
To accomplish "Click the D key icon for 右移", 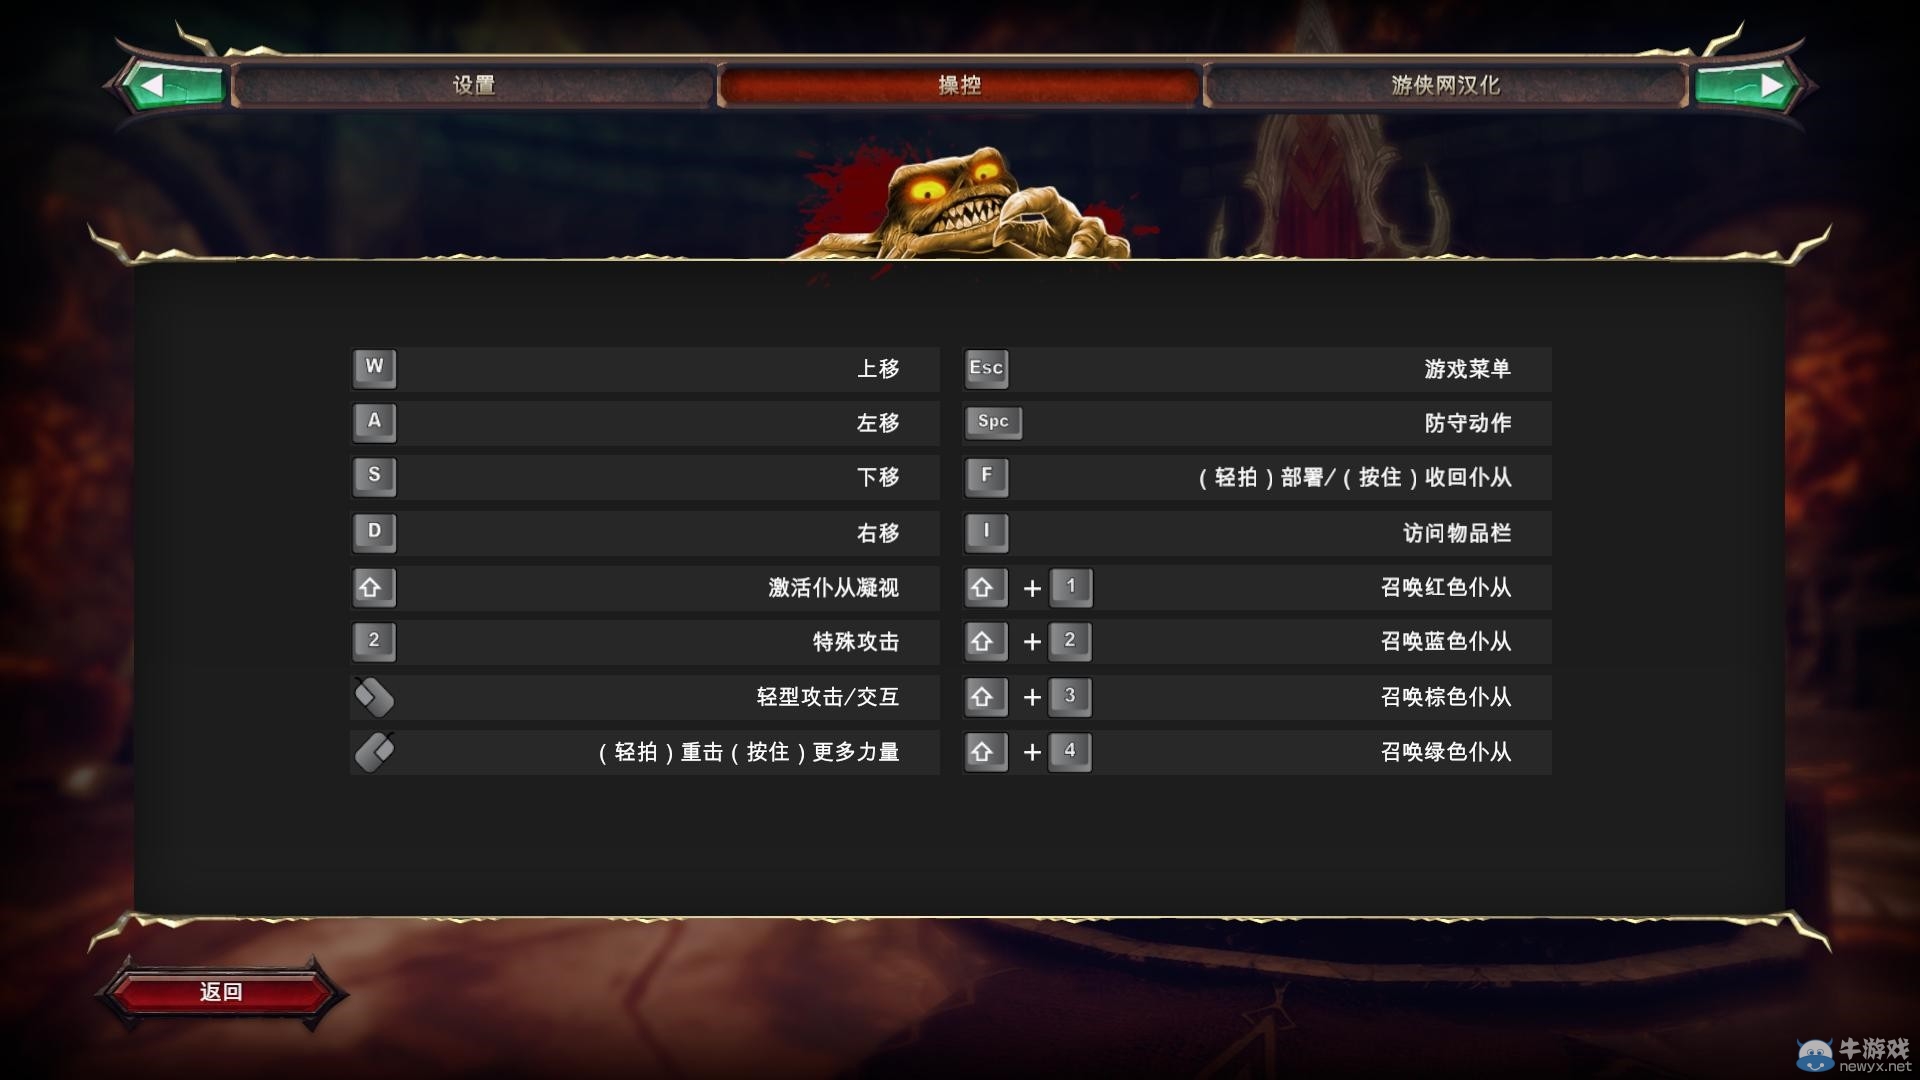I will tap(374, 533).
